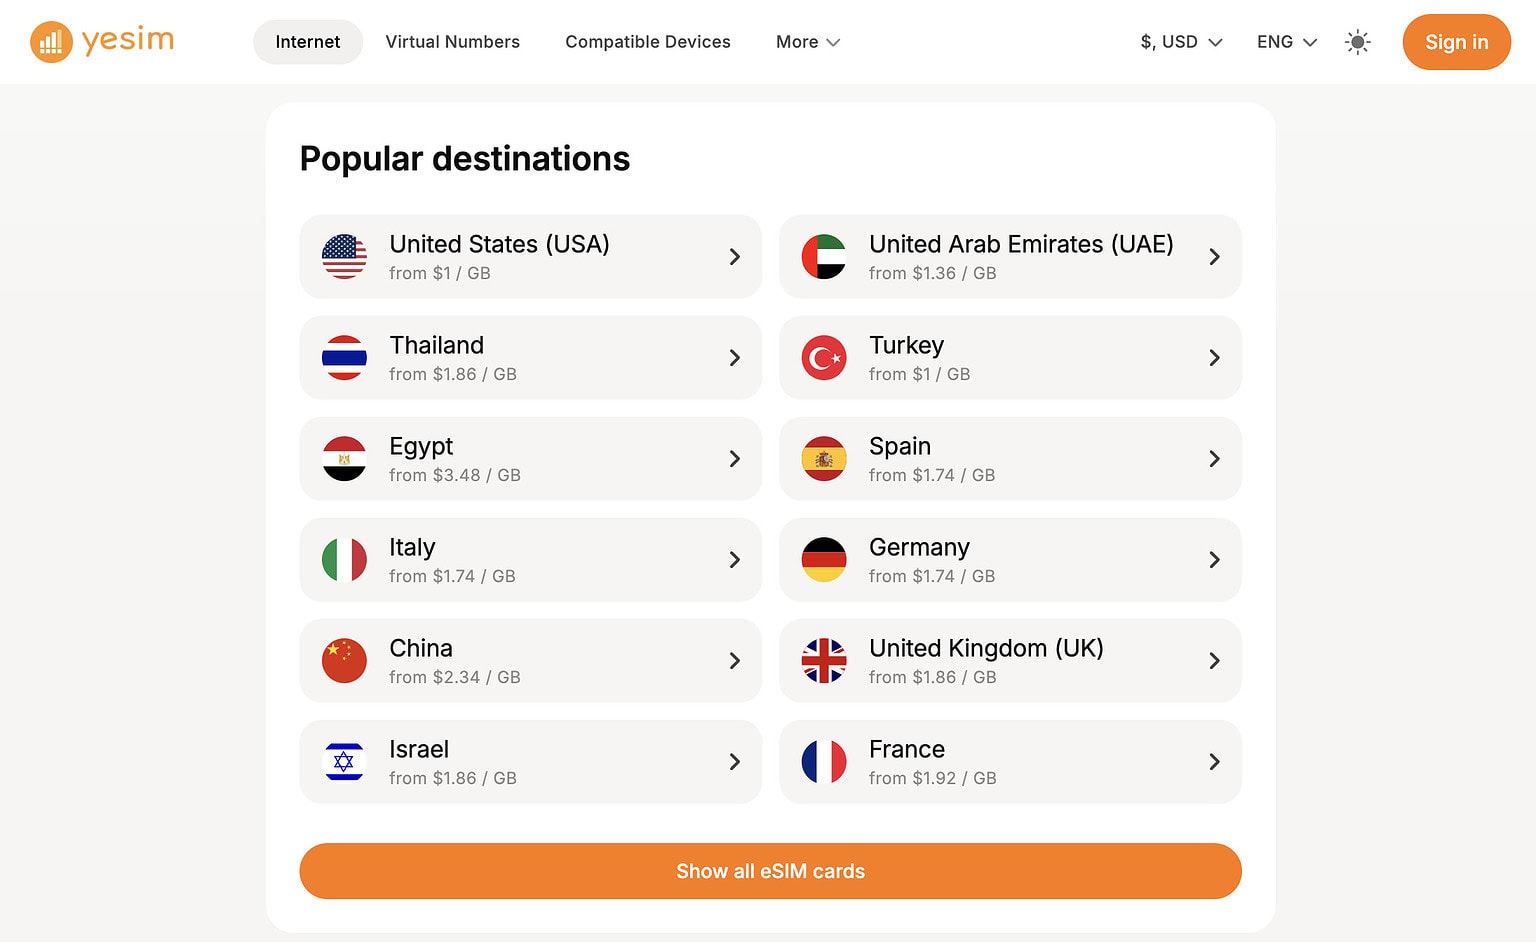Open the ENG language selector
Viewport: 1536px width, 942px height.
point(1285,42)
